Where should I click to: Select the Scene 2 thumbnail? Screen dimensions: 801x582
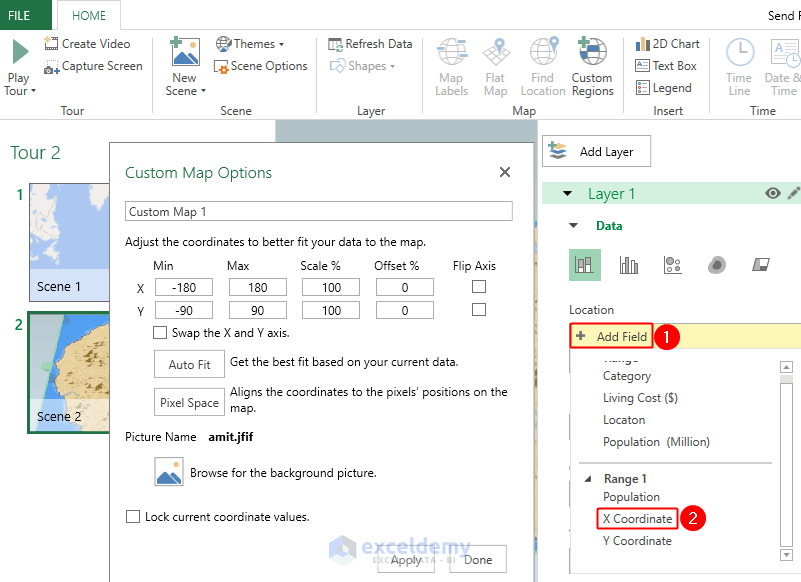69,373
